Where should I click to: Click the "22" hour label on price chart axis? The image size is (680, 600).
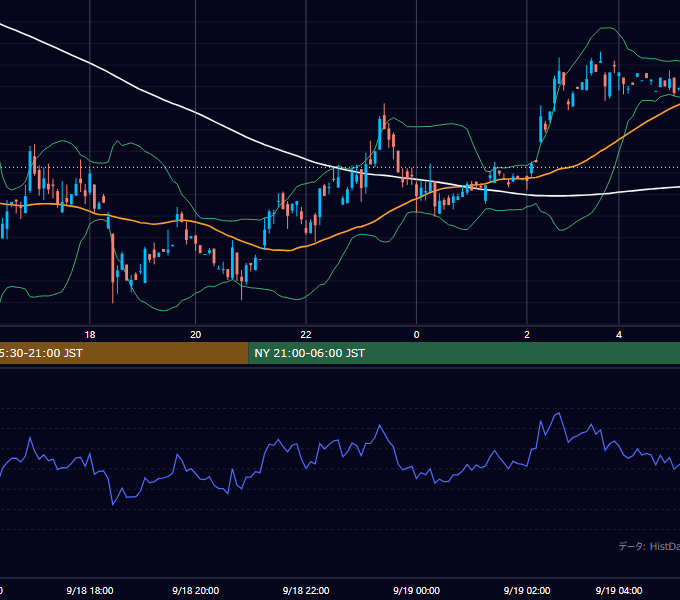pyautogui.click(x=306, y=335)
